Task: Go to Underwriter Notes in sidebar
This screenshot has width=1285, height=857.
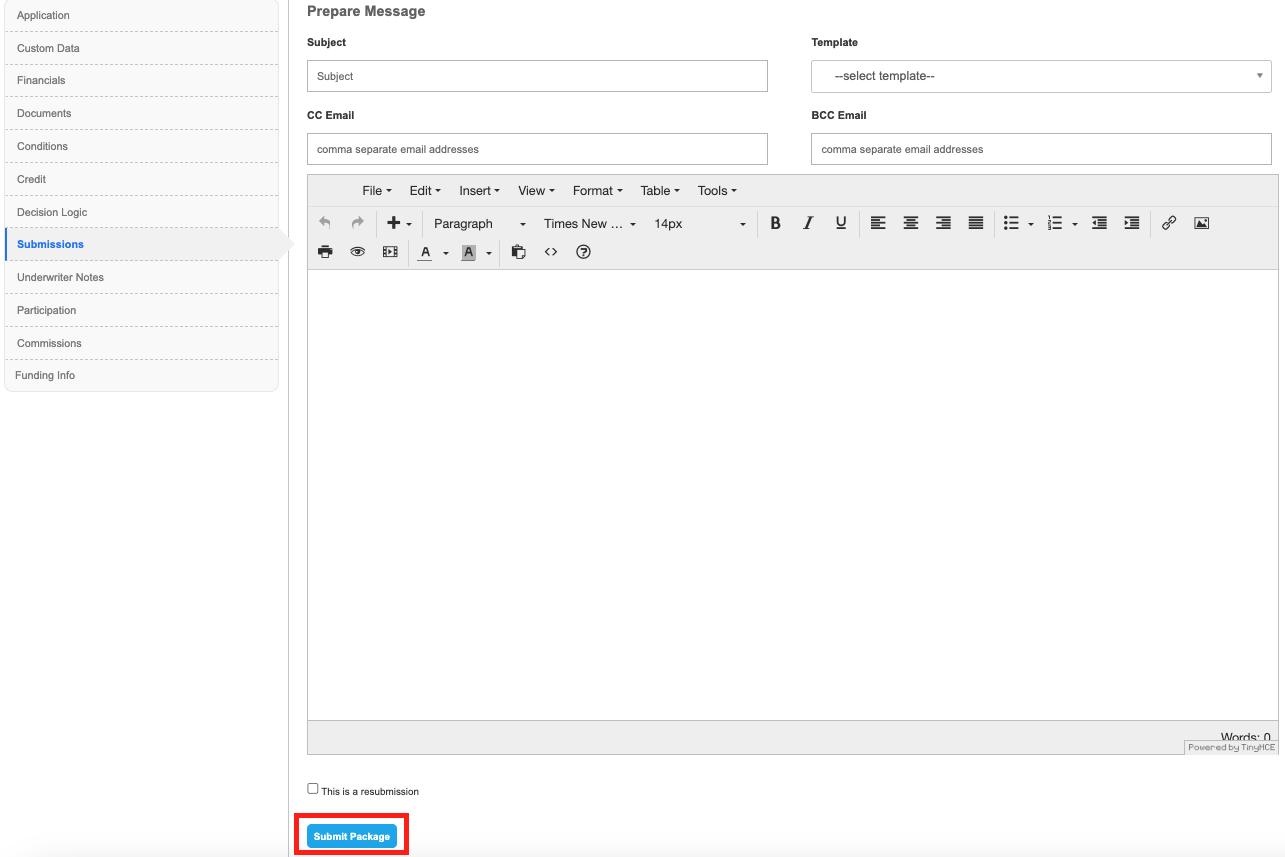Action: [142, 277]
